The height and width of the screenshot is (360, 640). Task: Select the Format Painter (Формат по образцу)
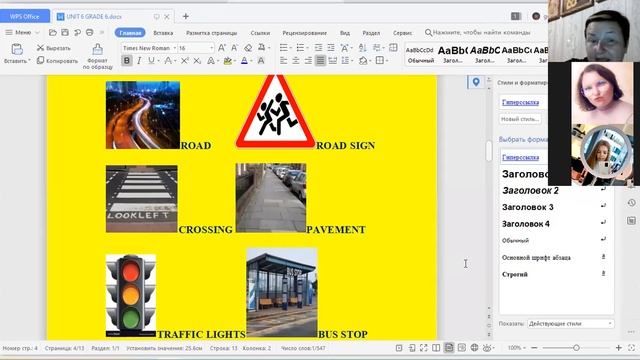(x=98, y=56)
